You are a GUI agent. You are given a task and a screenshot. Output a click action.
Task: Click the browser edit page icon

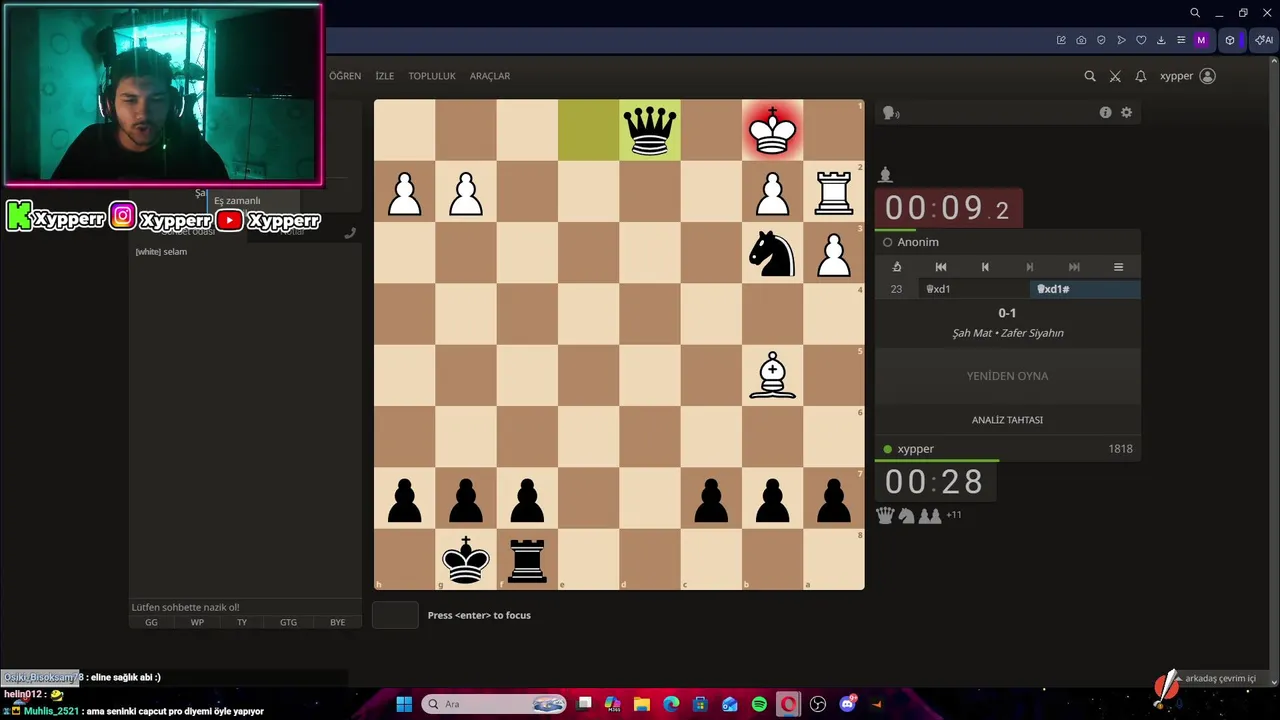(1061, 40)
